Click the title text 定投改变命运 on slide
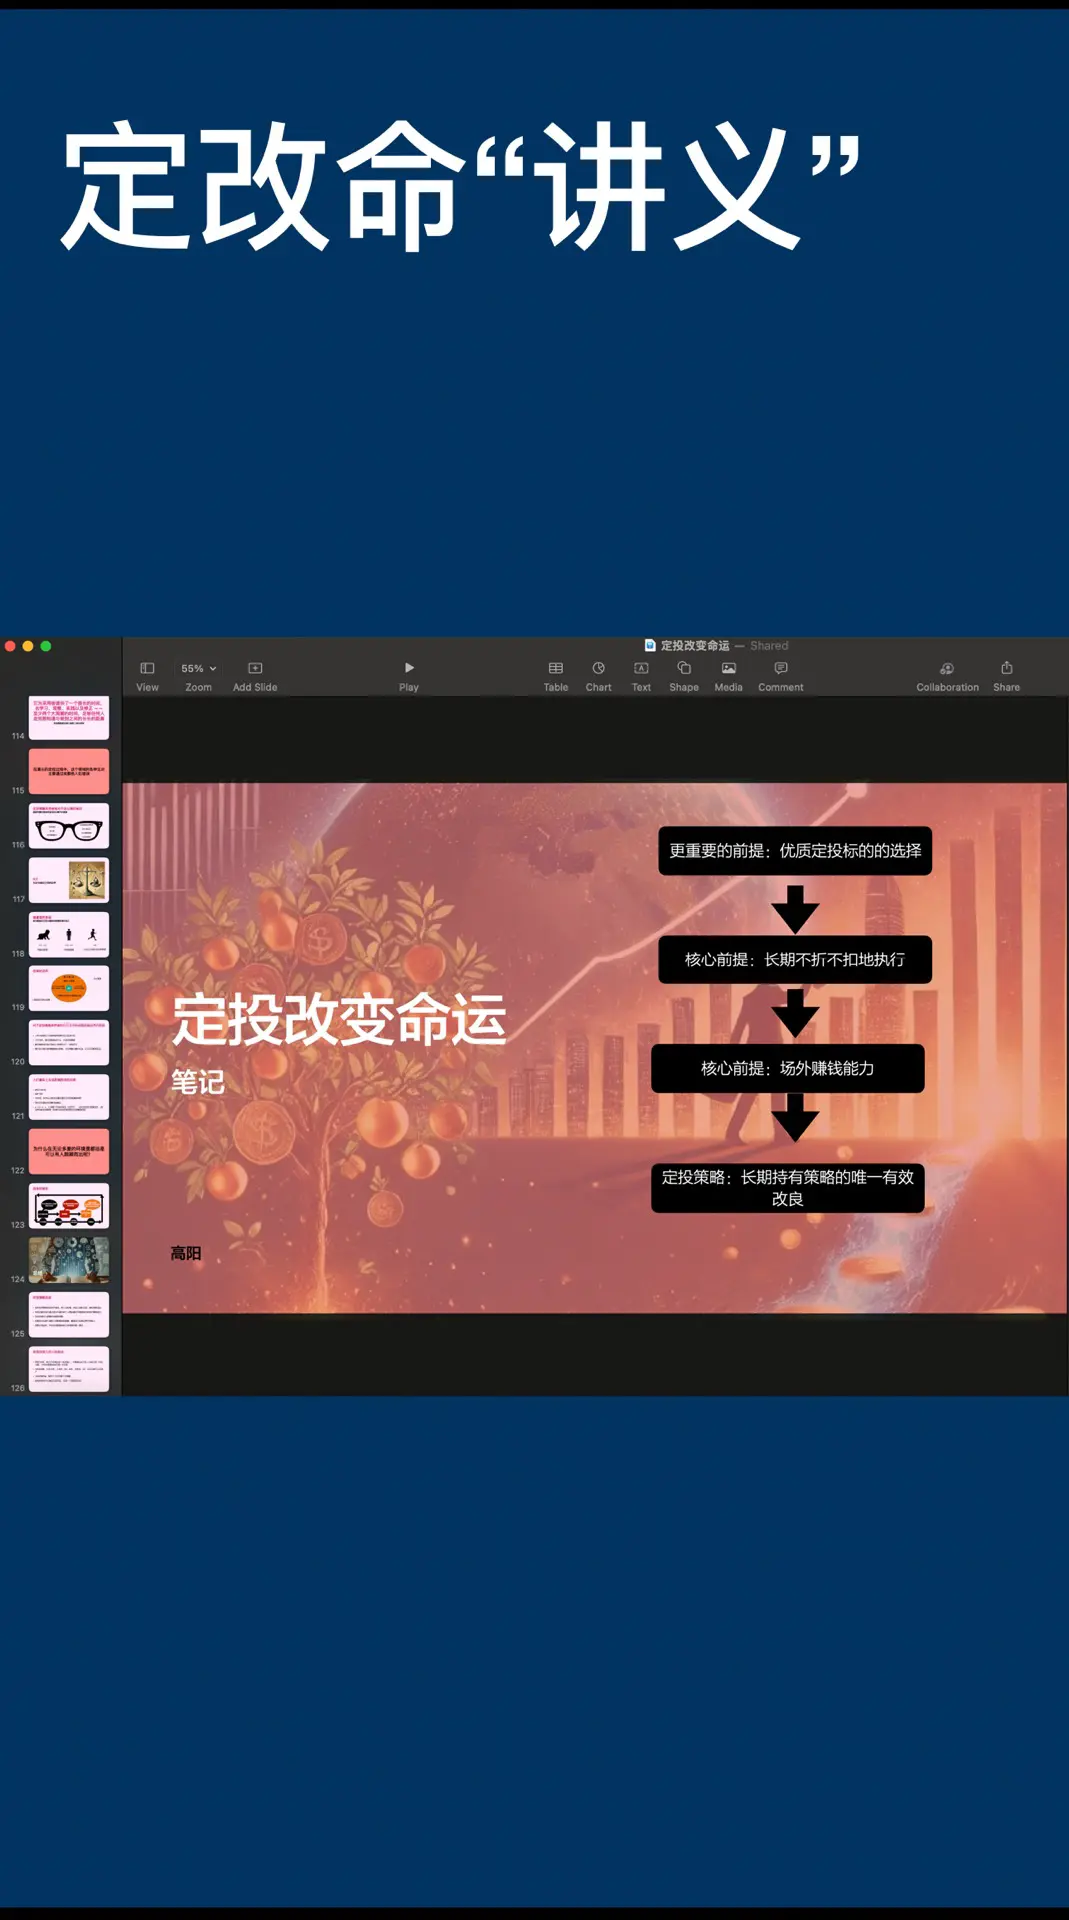 (x=339, y=1020)
